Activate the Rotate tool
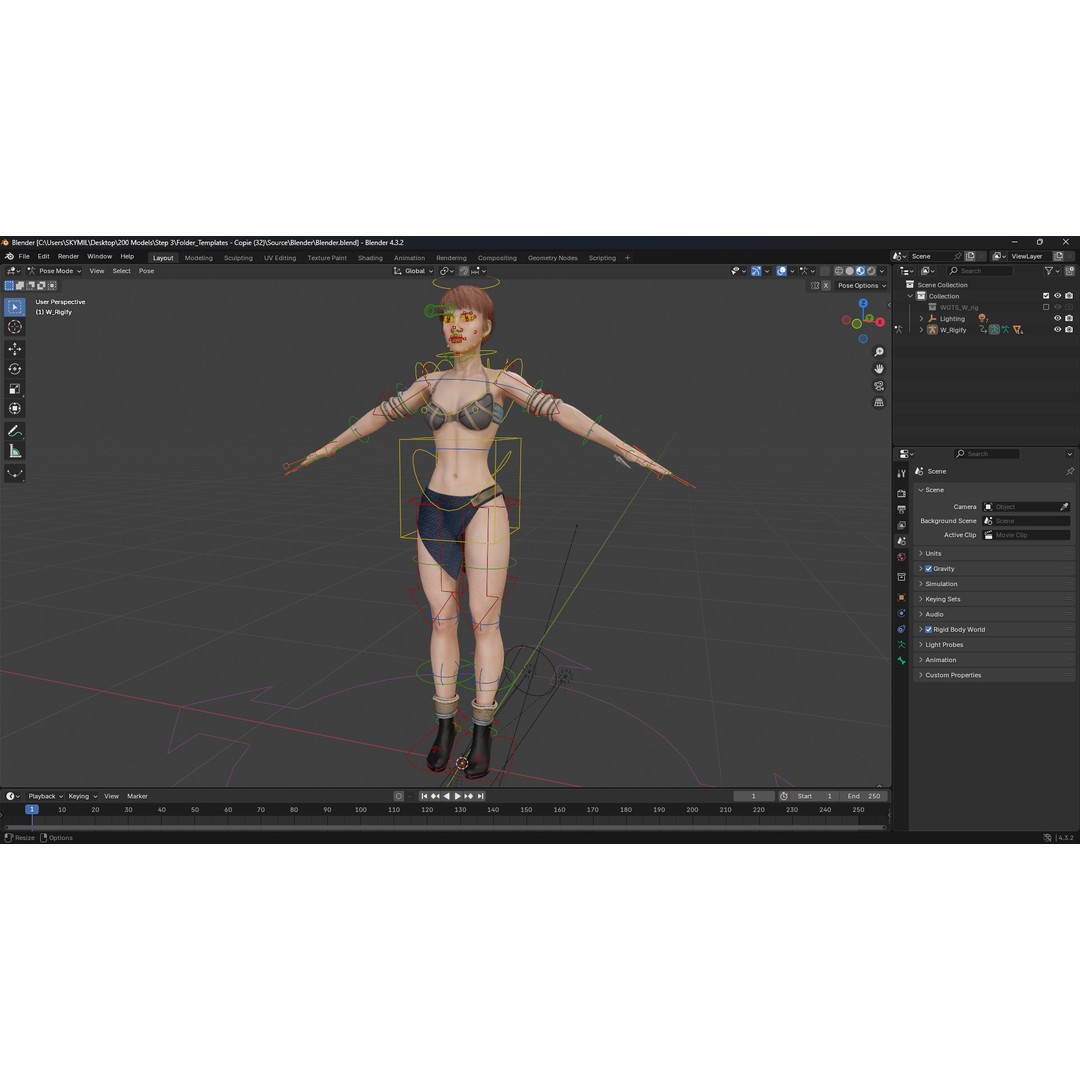This screenshot has height=1080, width=1080. (x=14, y=369)
